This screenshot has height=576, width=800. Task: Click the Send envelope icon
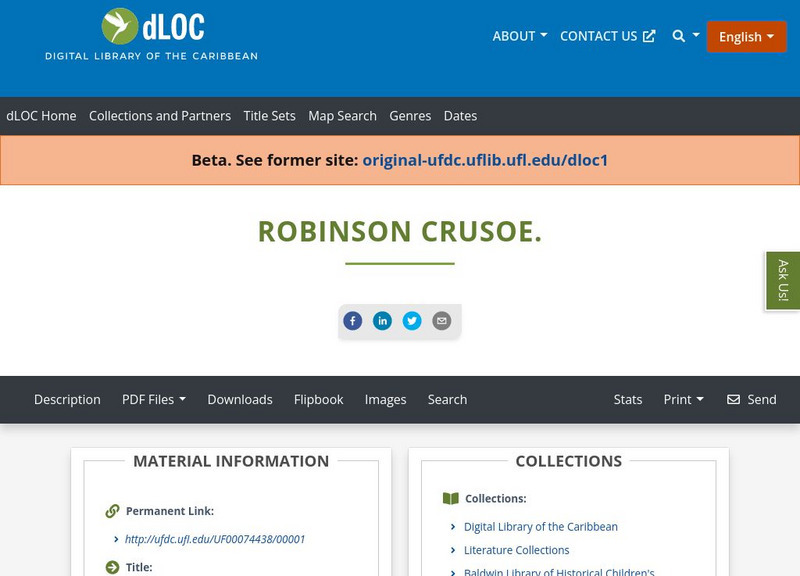pyautogui.click(x=733, y=399)
